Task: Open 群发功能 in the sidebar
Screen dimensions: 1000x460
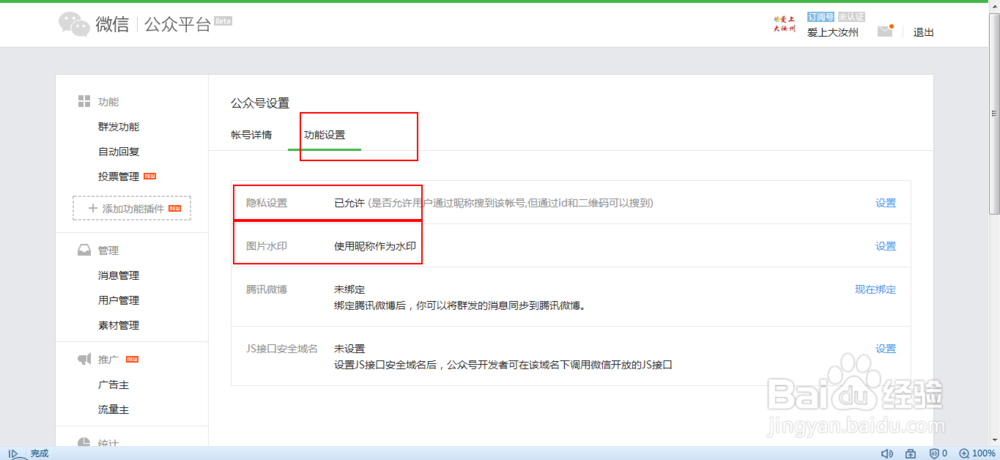Action: [x=119, y=127]
